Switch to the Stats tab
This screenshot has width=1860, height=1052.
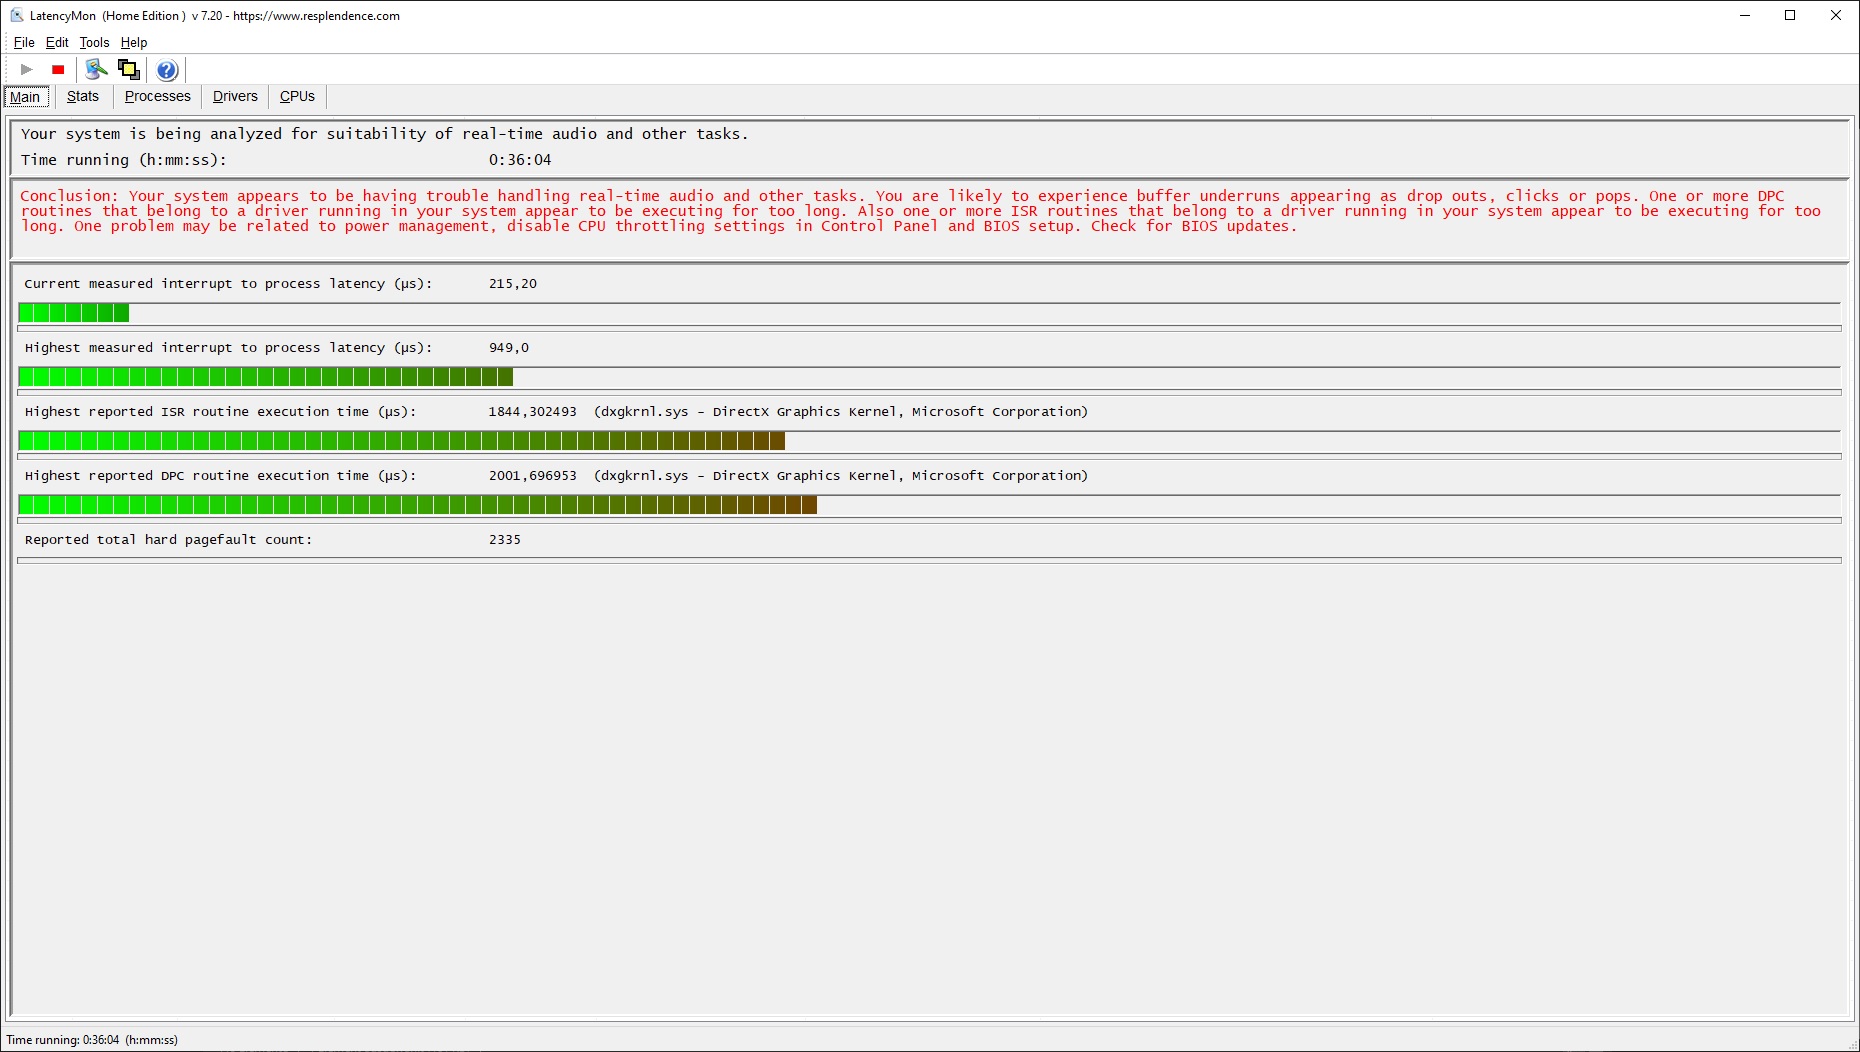click(x=83, y=96)
